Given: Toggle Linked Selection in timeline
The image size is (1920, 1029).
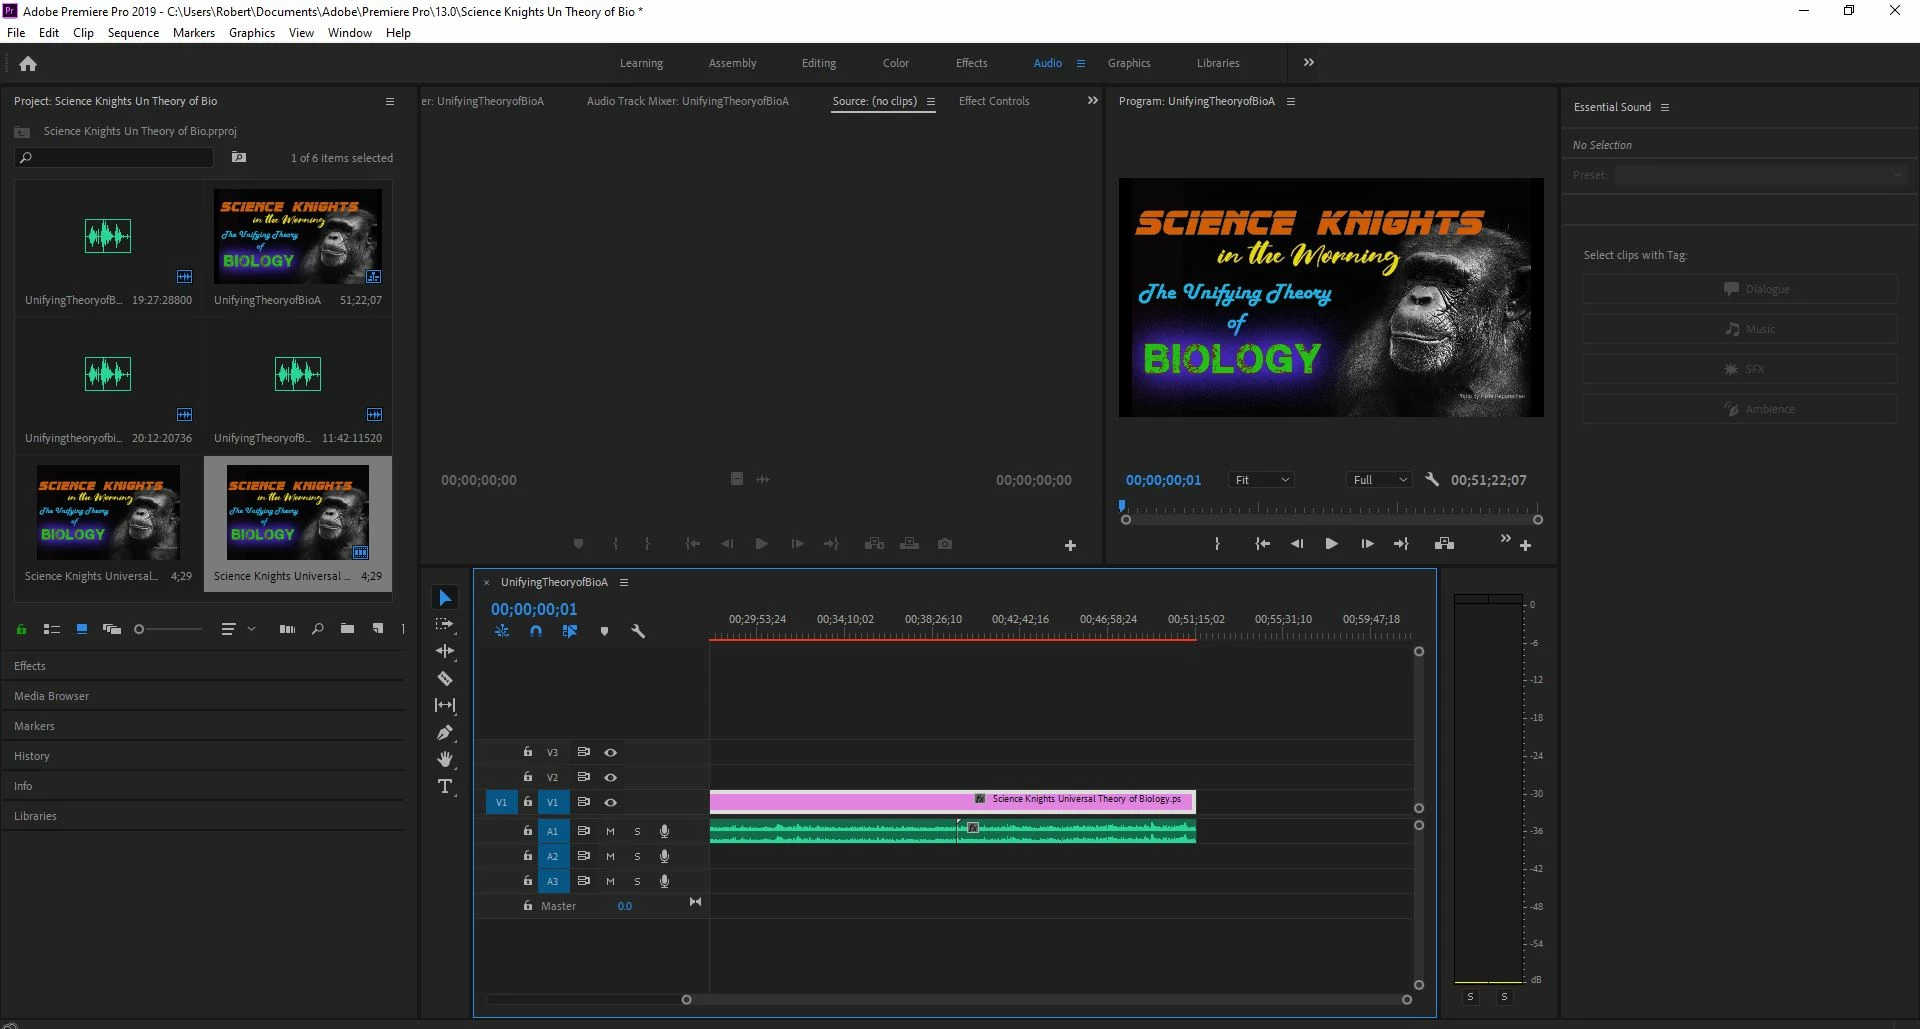Looking at the screenshot, I should click(570, 632).
